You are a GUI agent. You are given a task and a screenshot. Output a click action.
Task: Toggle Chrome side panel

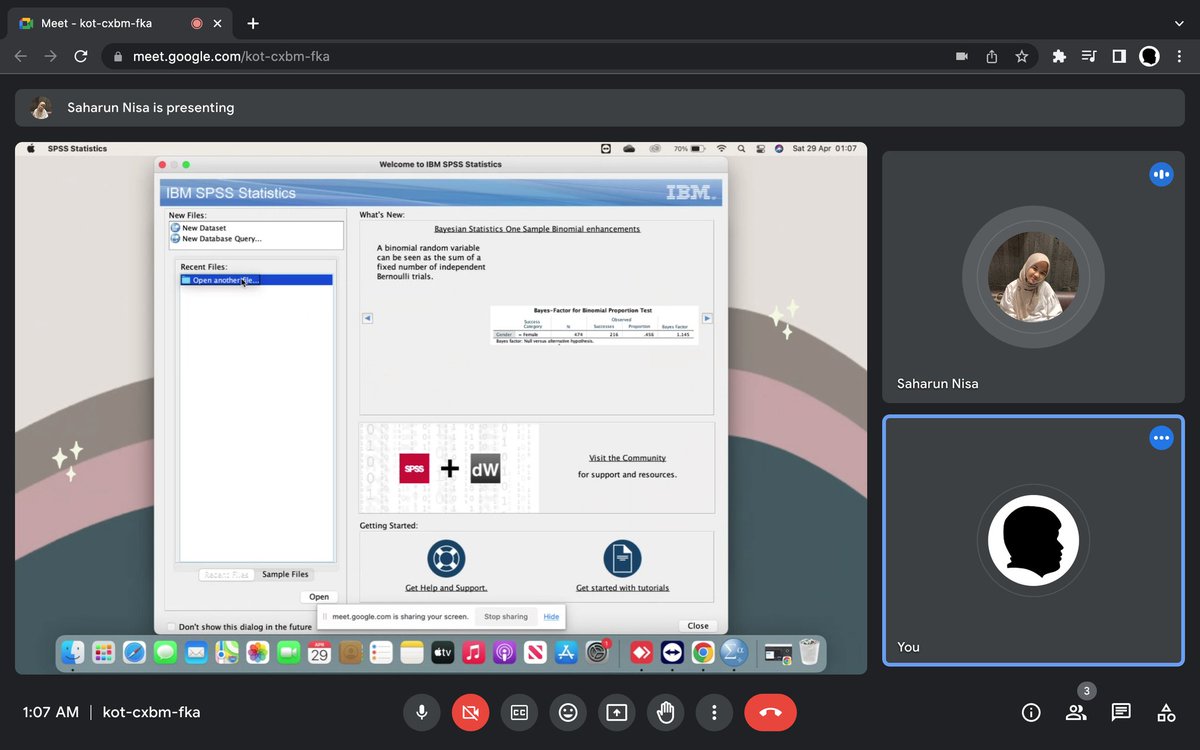pyautogui.click(x=1119, y=57)
